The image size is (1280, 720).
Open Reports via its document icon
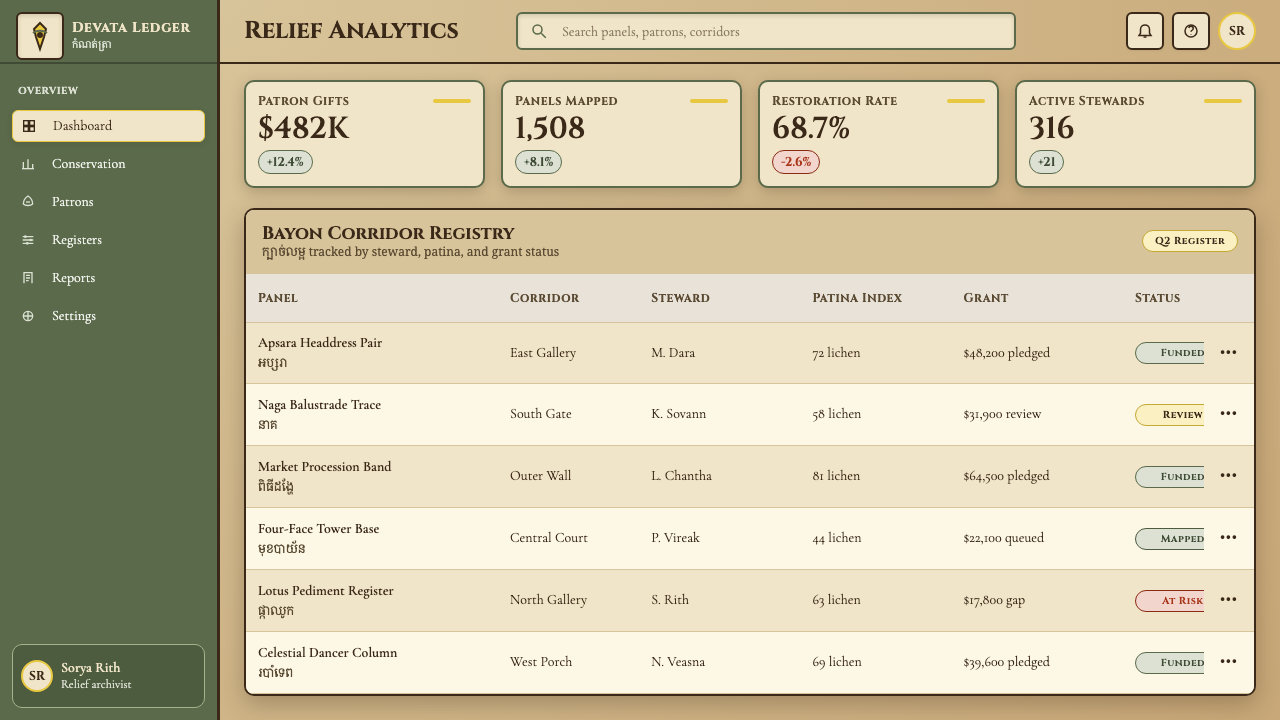[x=28, y=278]
